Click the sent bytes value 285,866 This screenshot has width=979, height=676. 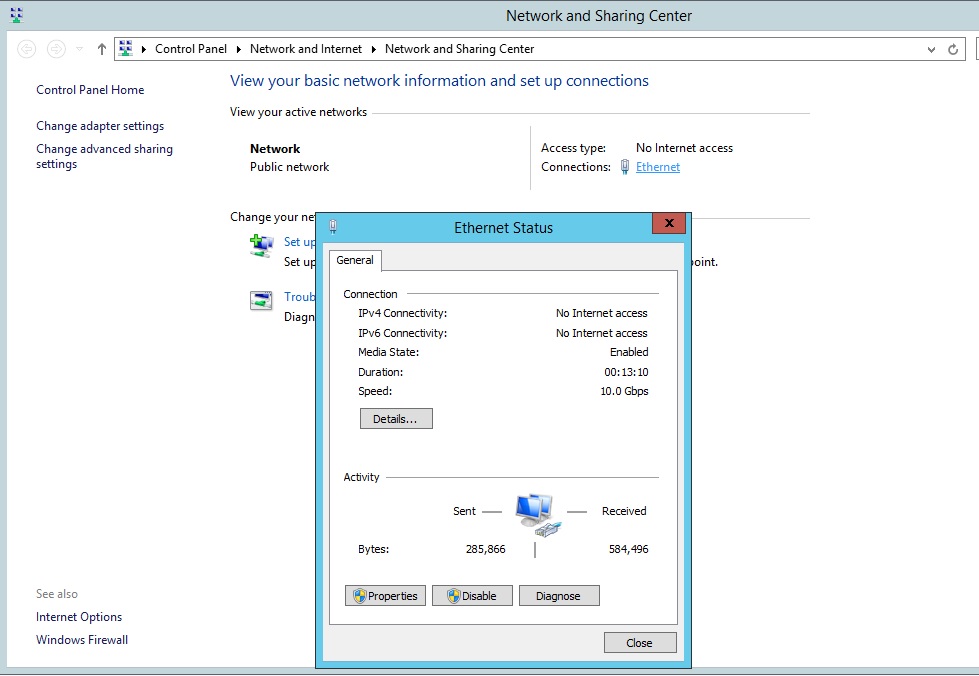point(486,549)
